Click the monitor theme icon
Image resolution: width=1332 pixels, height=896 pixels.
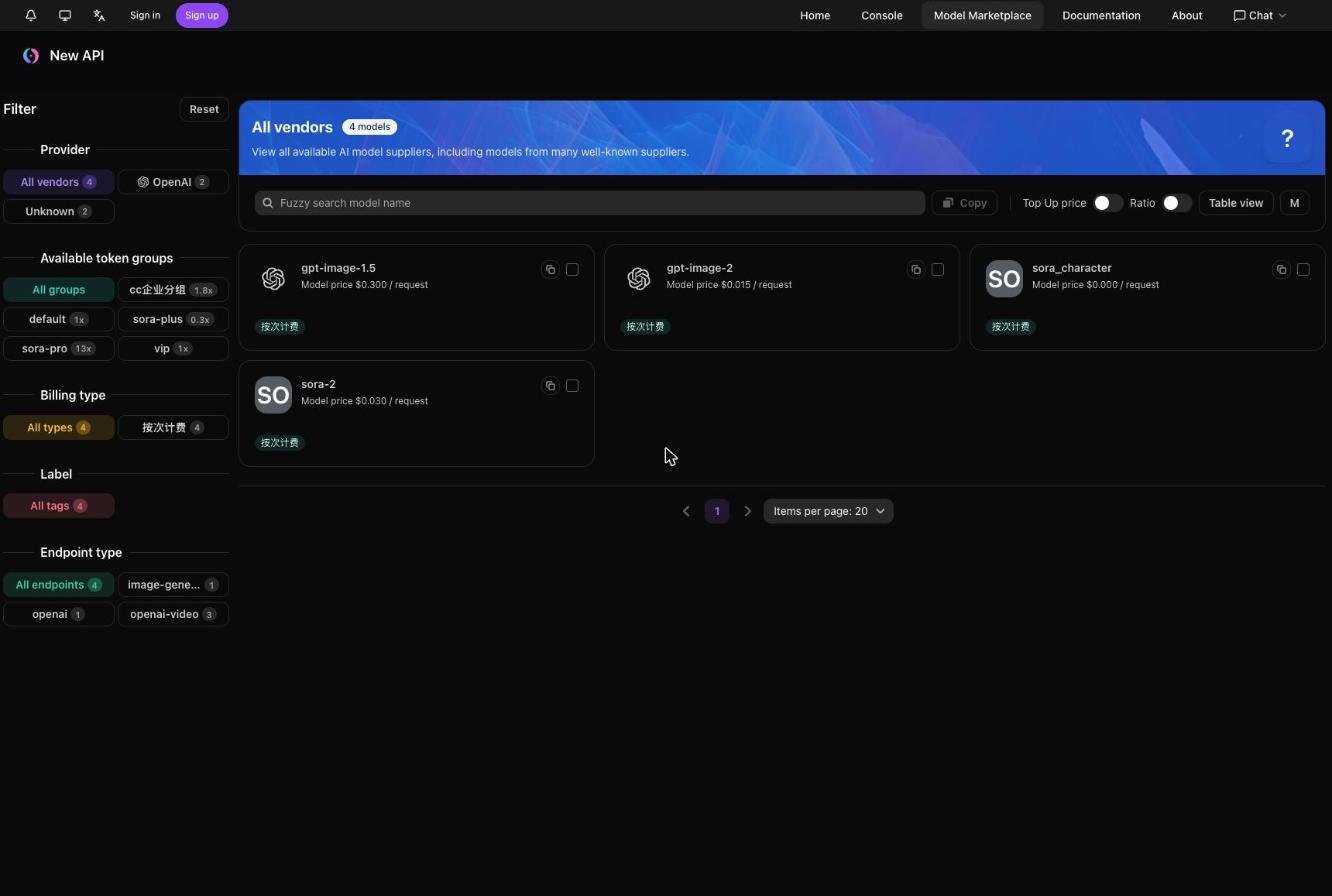65,15
